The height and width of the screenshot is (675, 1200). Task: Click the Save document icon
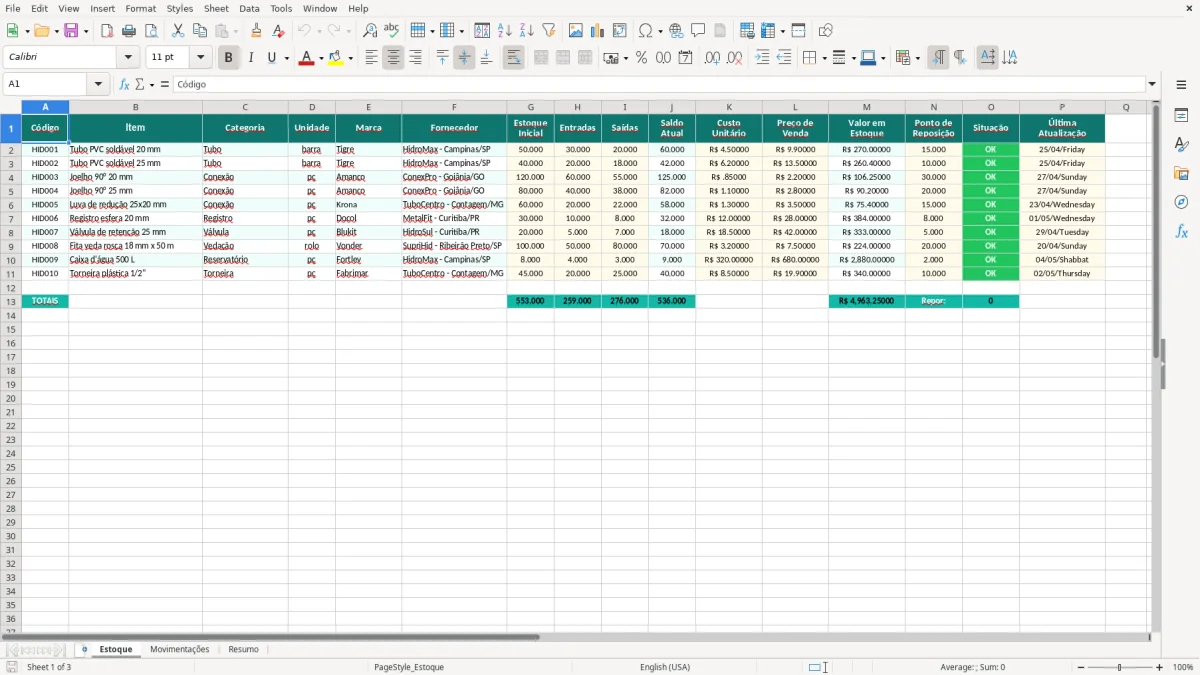tap(71, 31)
